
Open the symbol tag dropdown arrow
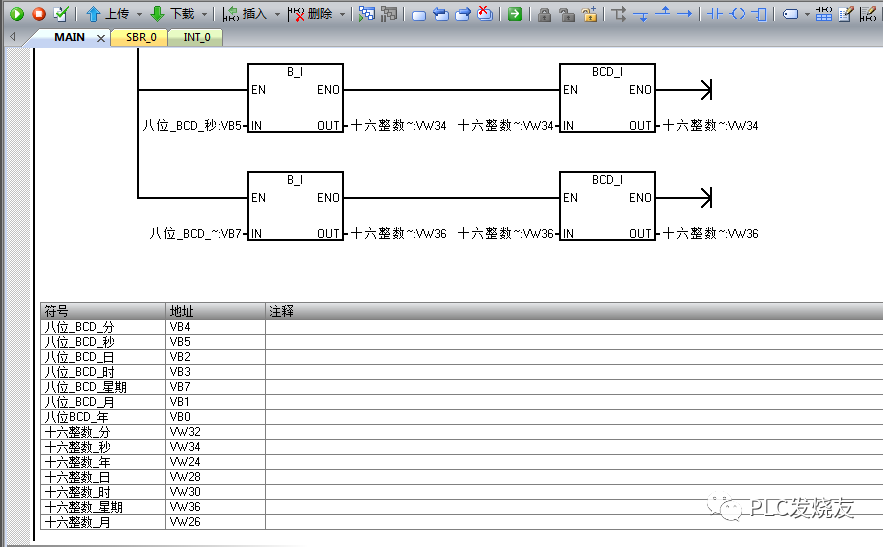[807, 14]
